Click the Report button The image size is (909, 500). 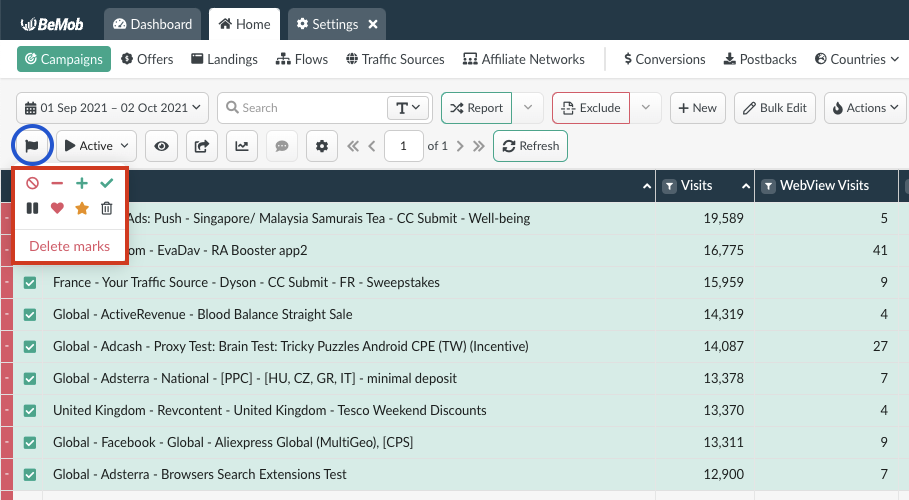point(477,108)
